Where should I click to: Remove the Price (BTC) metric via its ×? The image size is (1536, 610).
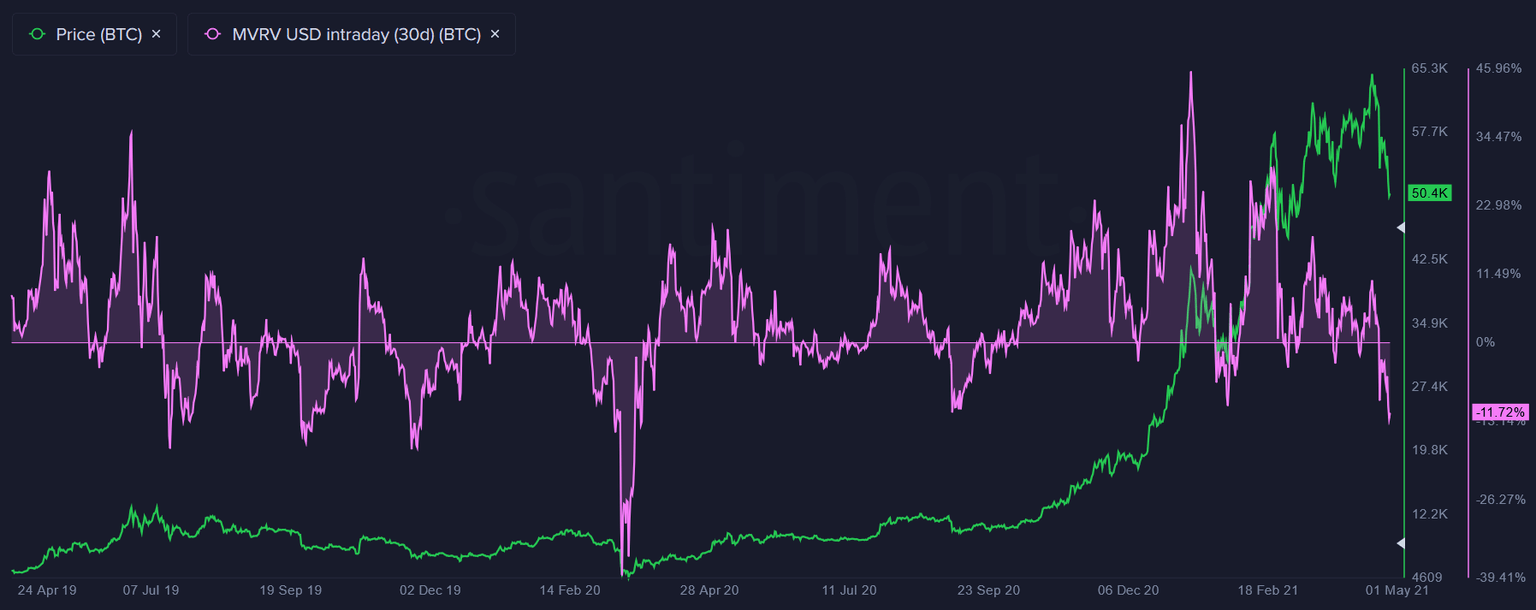point(156,33)
